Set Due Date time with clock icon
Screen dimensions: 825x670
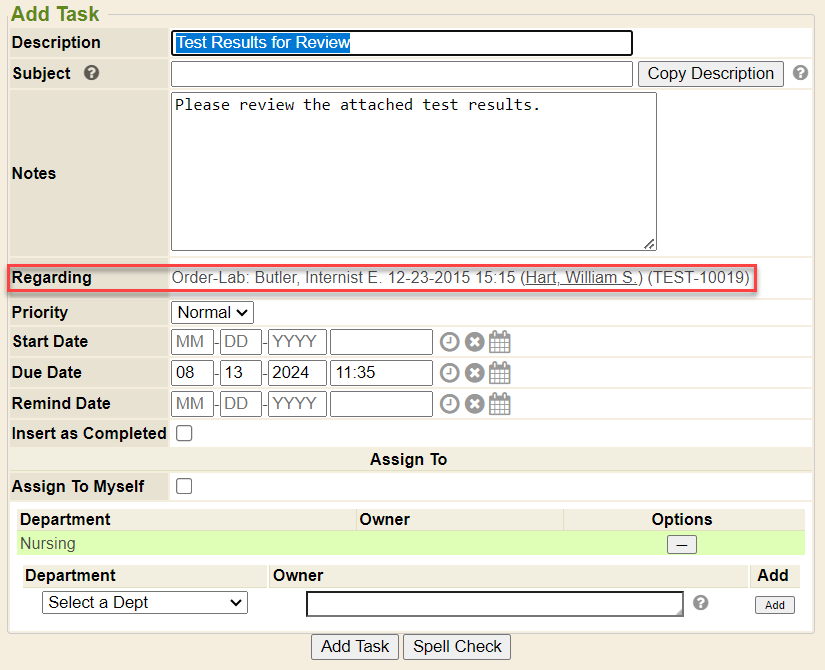point(450,373)
